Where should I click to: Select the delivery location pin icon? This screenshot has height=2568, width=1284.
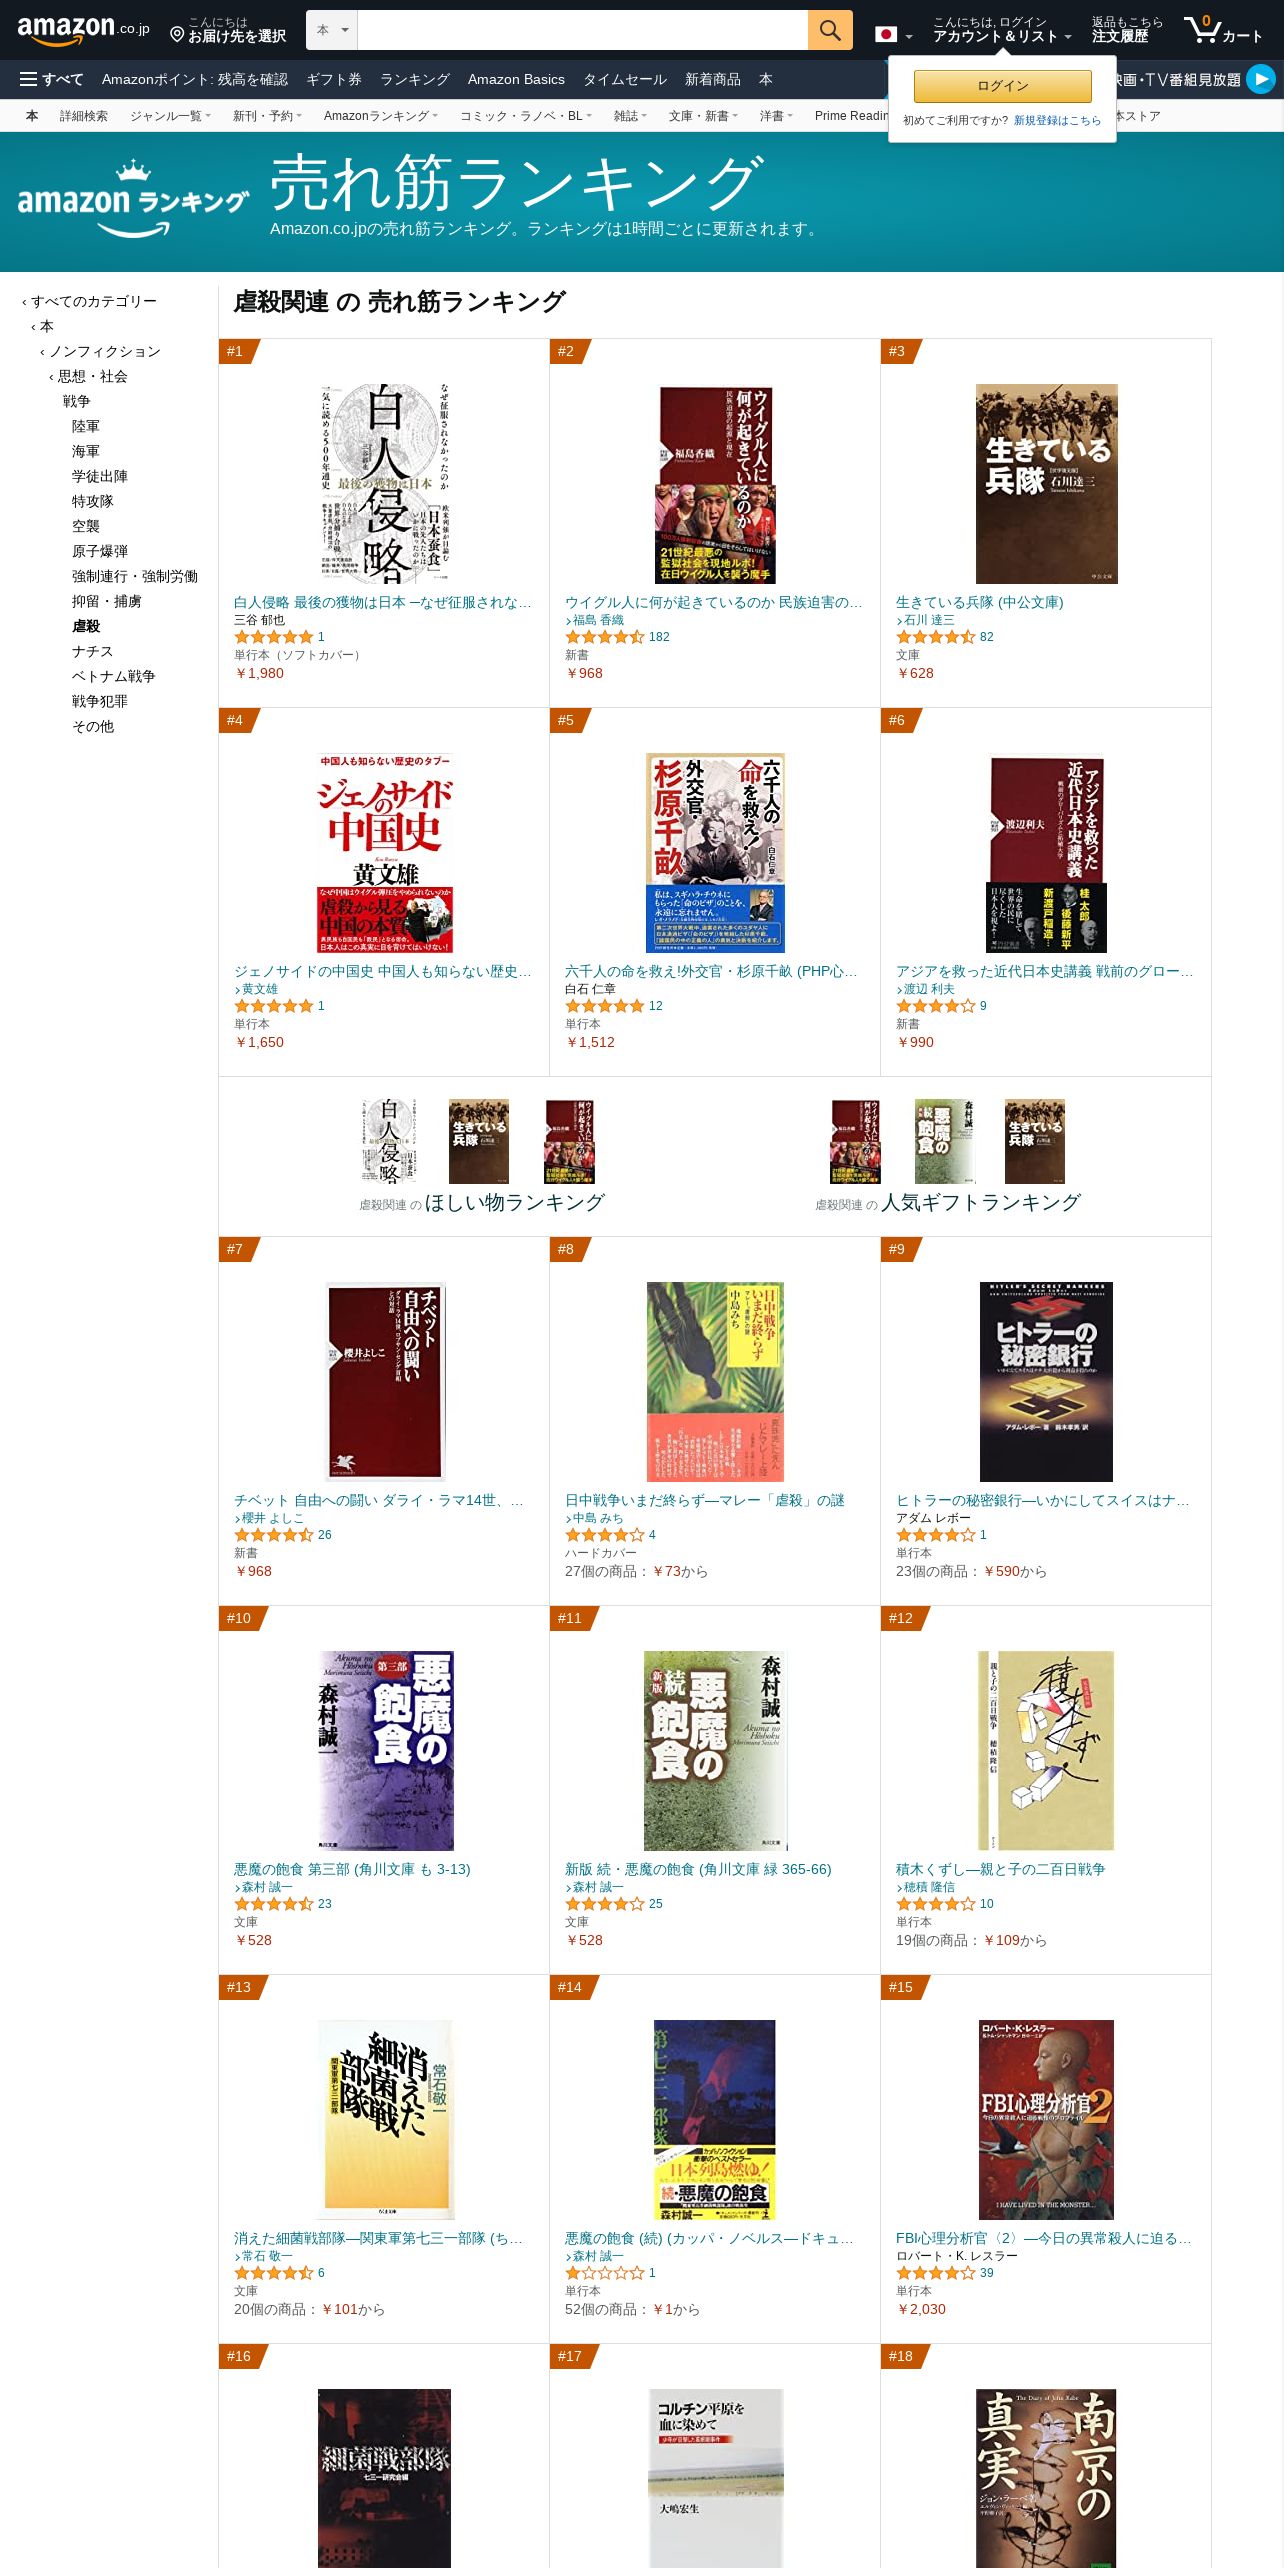177,35
